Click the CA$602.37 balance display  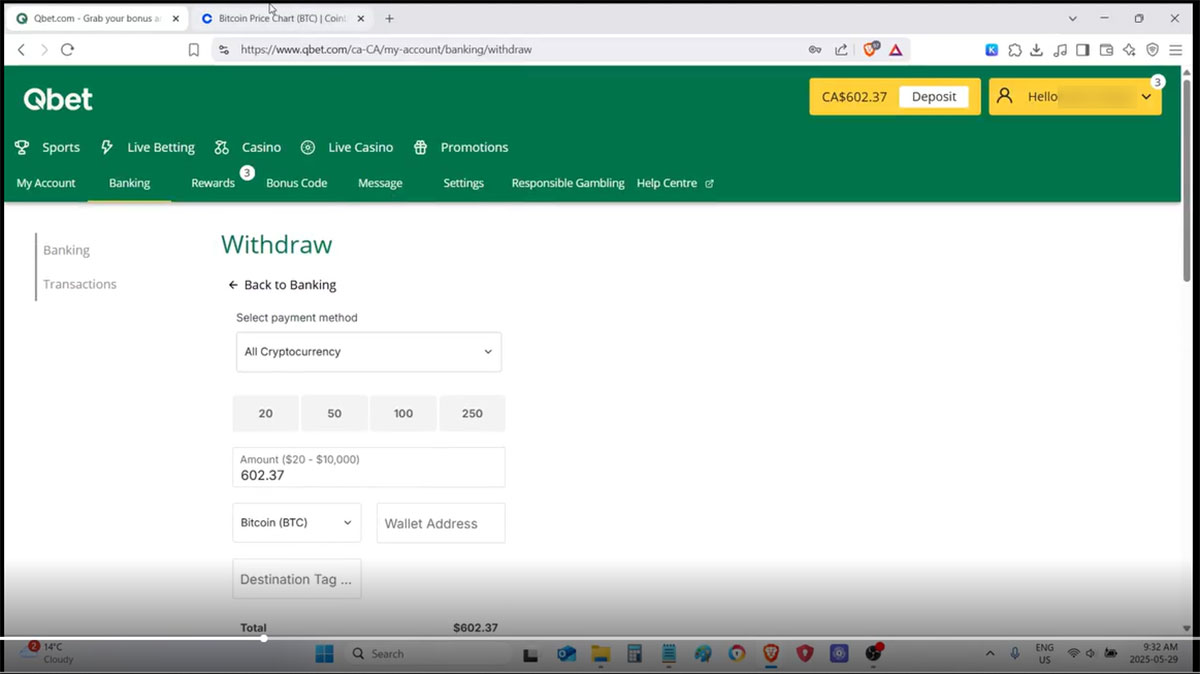click(854, 97)
